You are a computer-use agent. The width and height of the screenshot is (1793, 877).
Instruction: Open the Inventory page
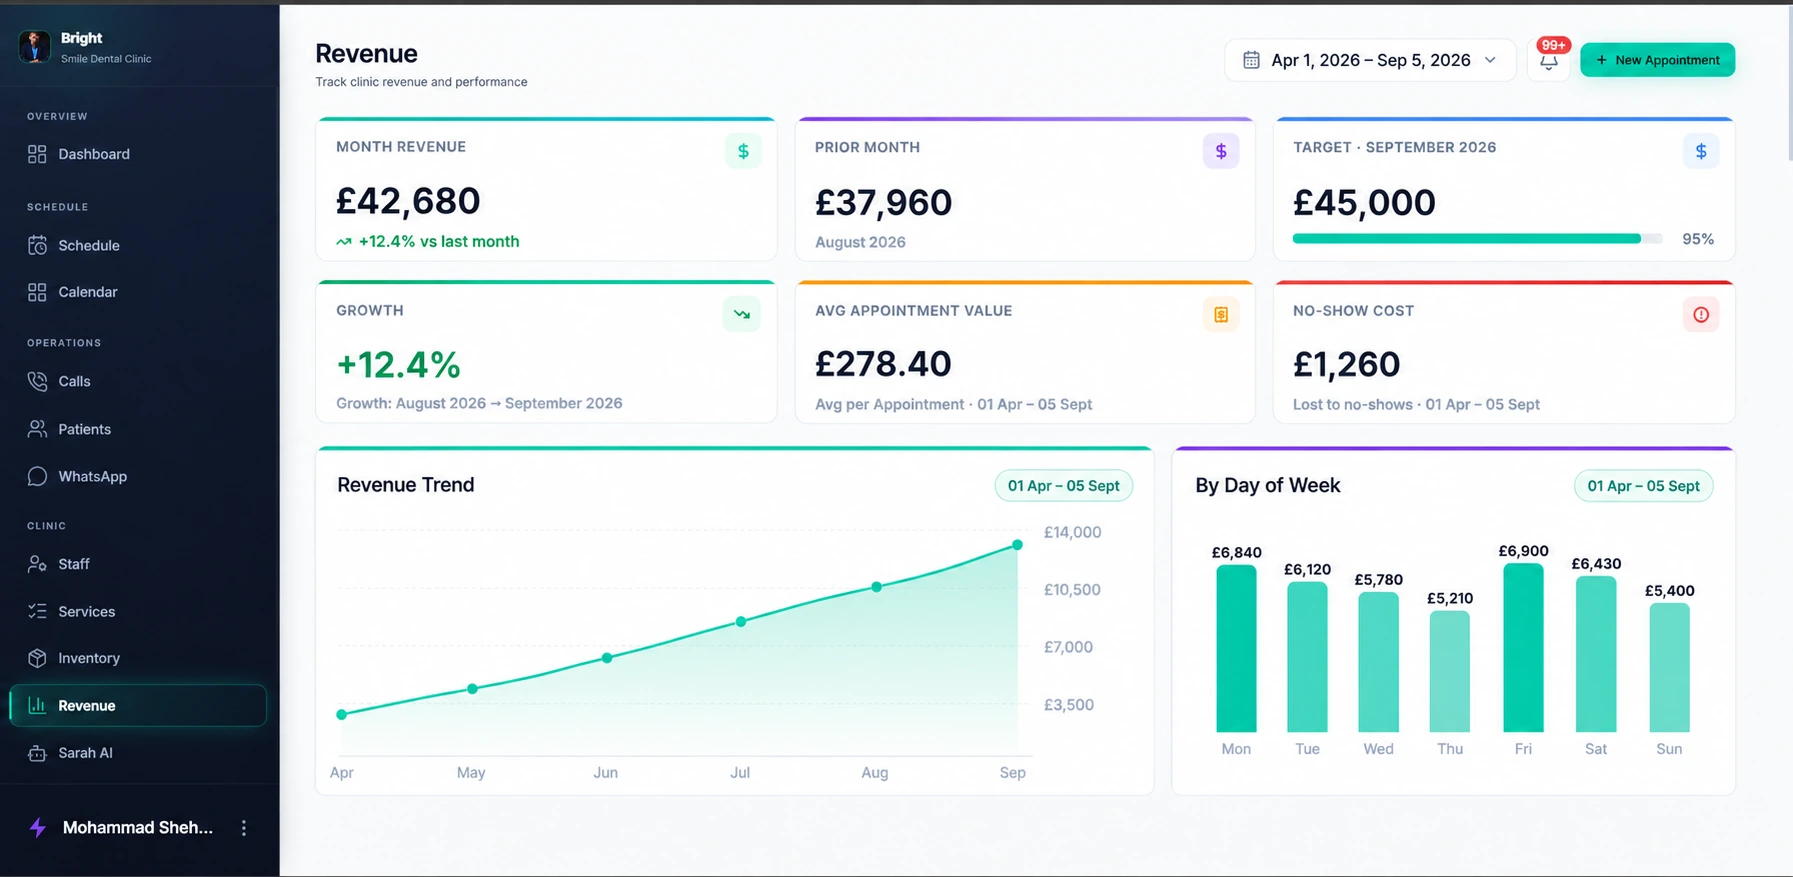pyautogui.click(x=138, y=658)
